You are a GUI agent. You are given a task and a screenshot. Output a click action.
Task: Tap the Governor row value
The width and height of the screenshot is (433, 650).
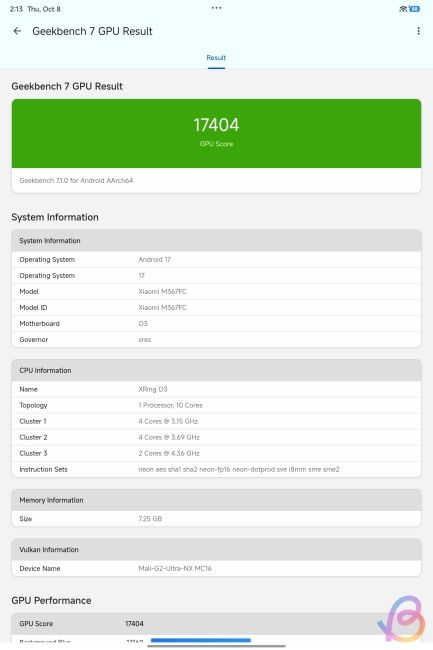click(145, 340)
